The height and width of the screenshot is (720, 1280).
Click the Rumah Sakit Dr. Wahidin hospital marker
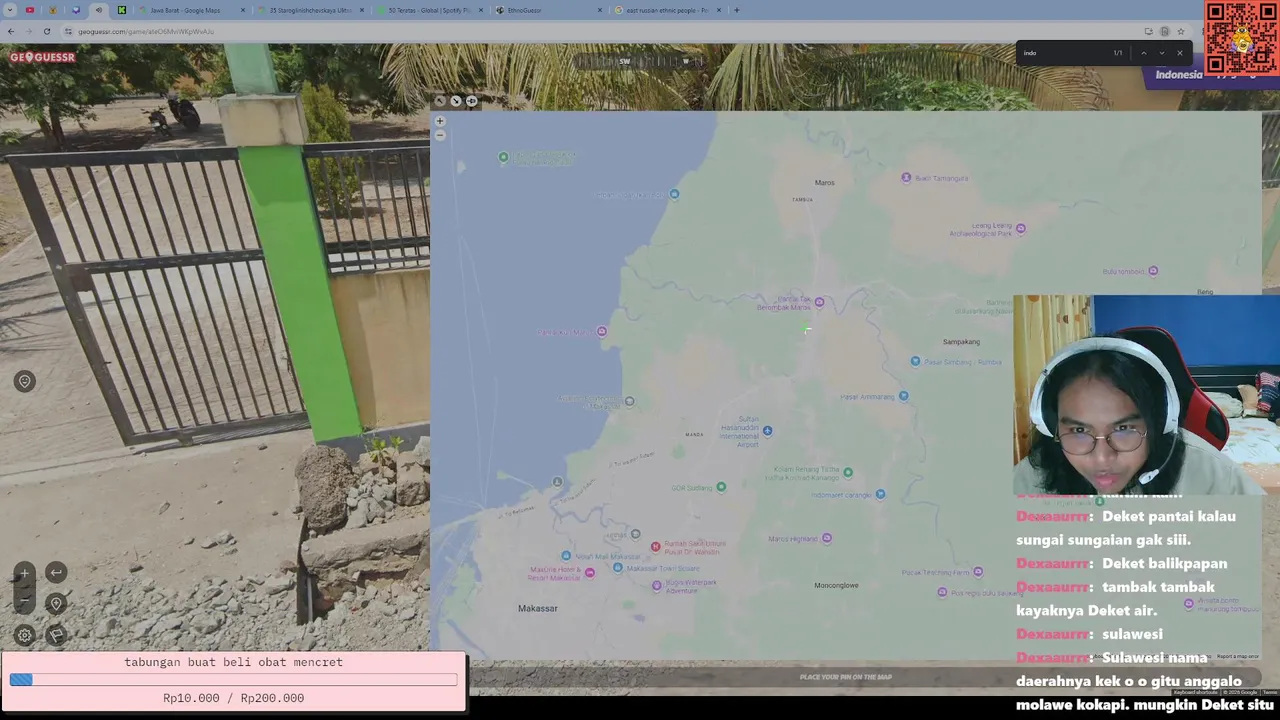click(655, 546)
